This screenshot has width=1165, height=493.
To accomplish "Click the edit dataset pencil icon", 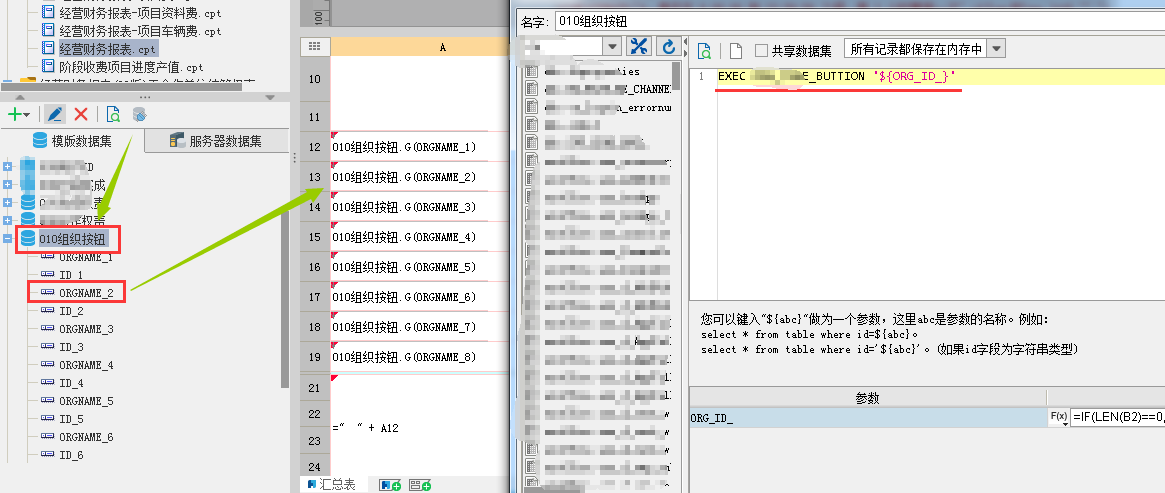I will (54, 114).
